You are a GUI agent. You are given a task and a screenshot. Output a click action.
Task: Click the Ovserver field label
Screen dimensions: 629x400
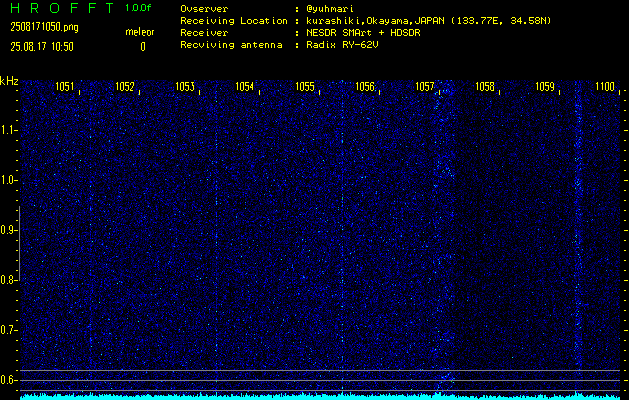click(204, 9)
